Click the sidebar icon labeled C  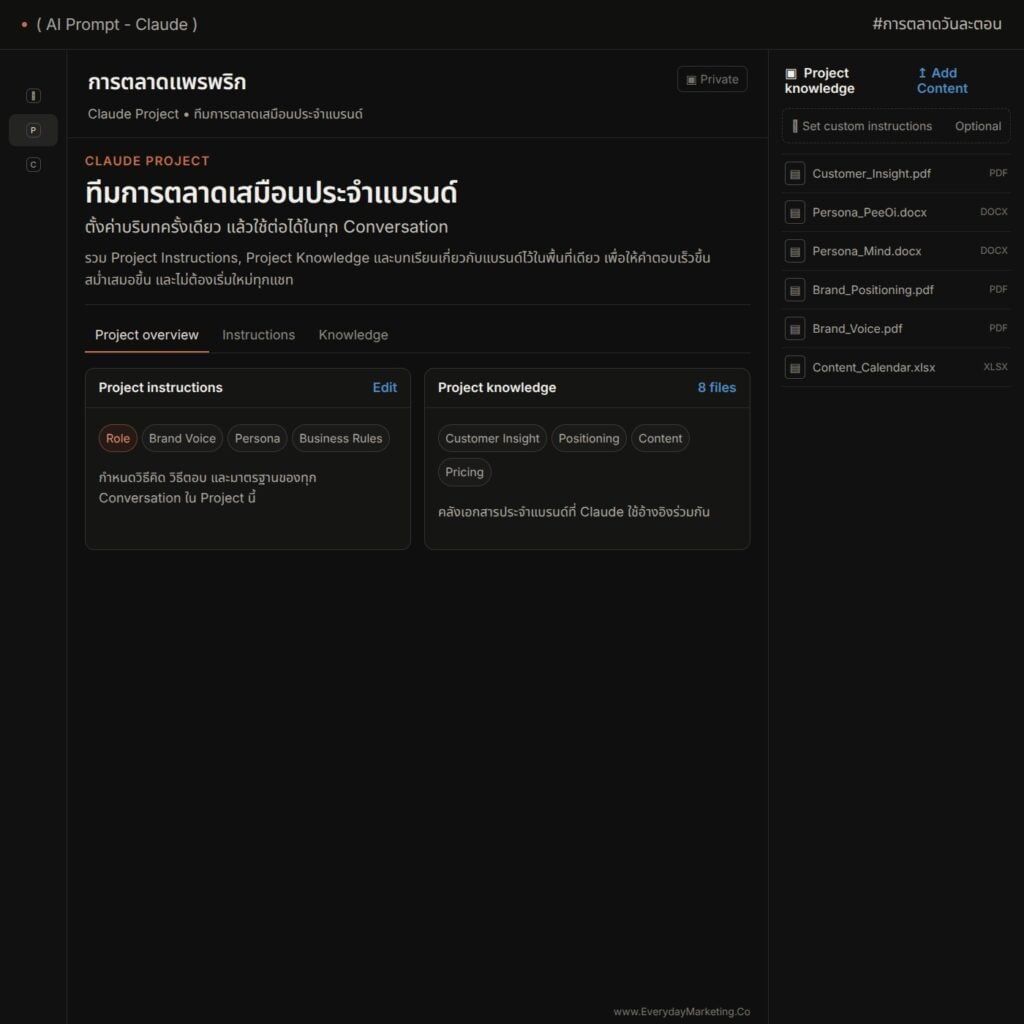pos(33,165)
